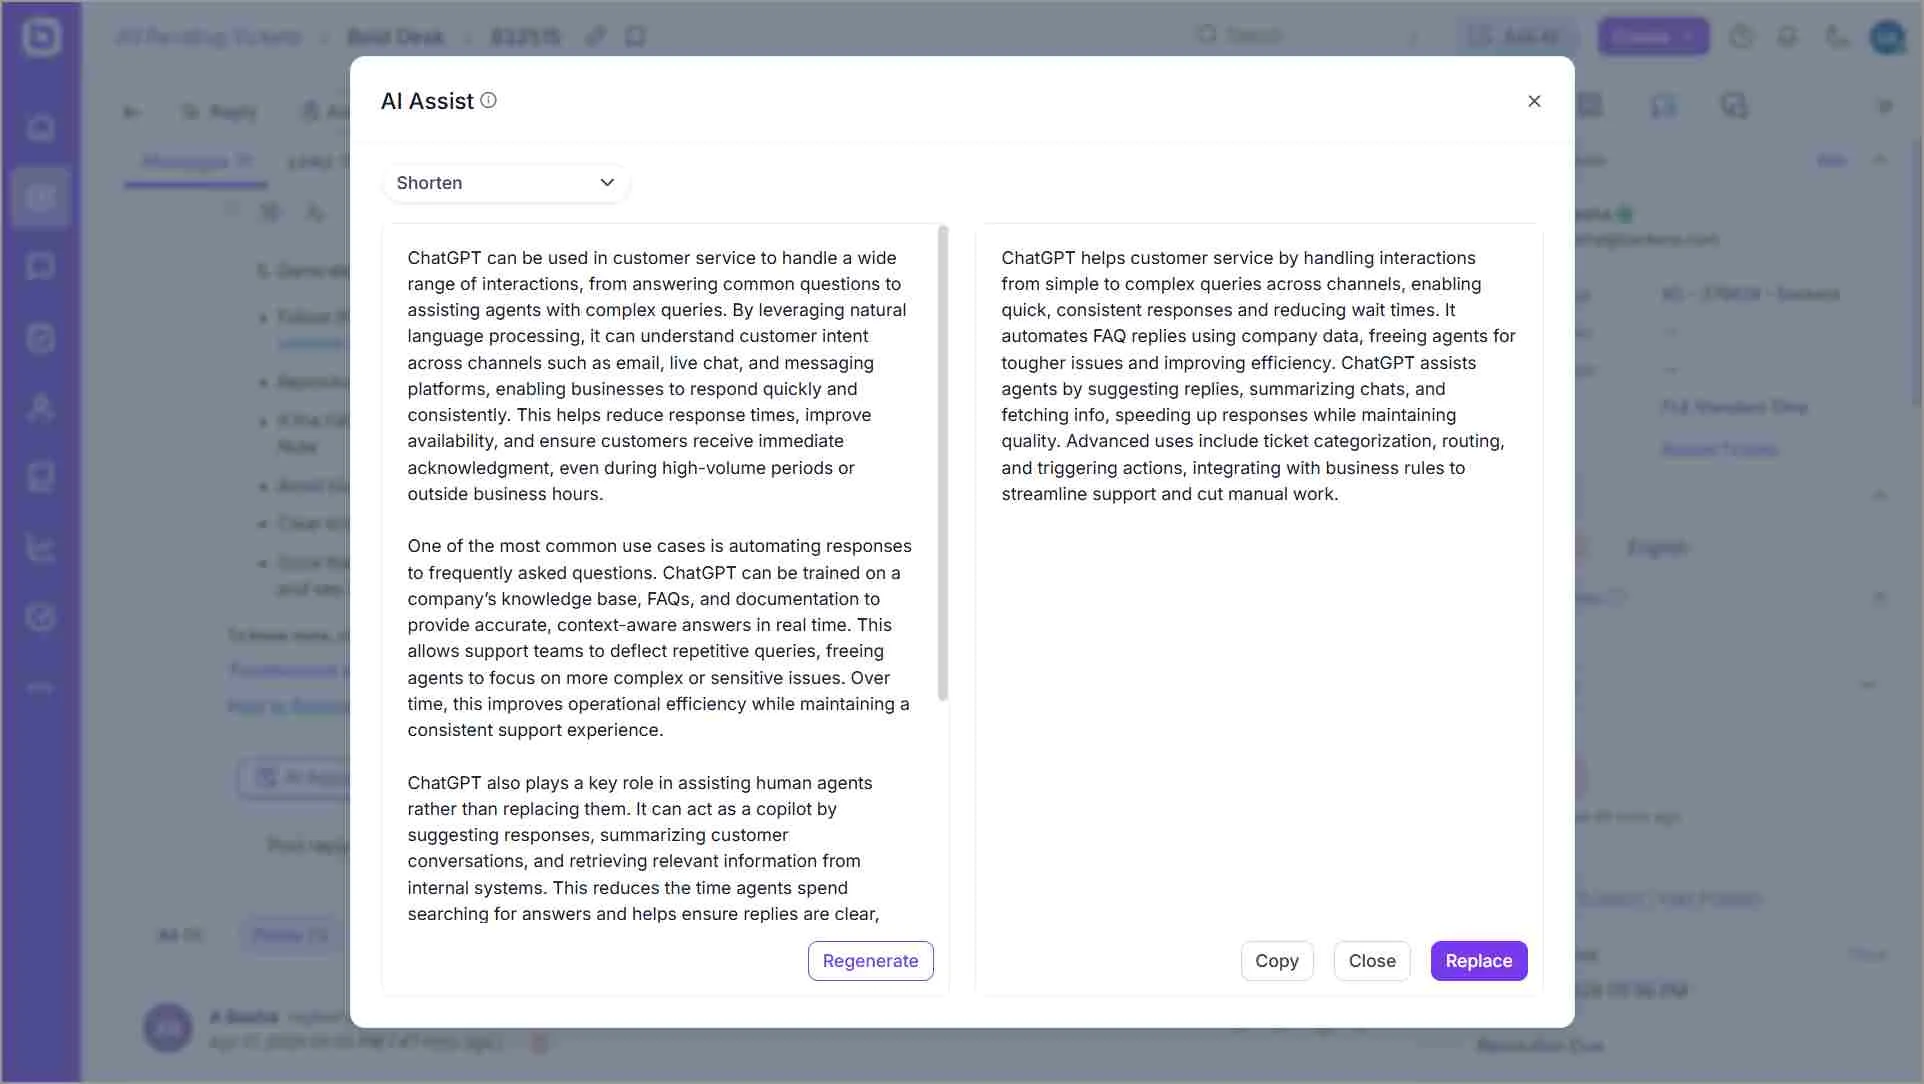Click the purple Create button
Screen dimensions: 1924x1084
point(1653,37)
